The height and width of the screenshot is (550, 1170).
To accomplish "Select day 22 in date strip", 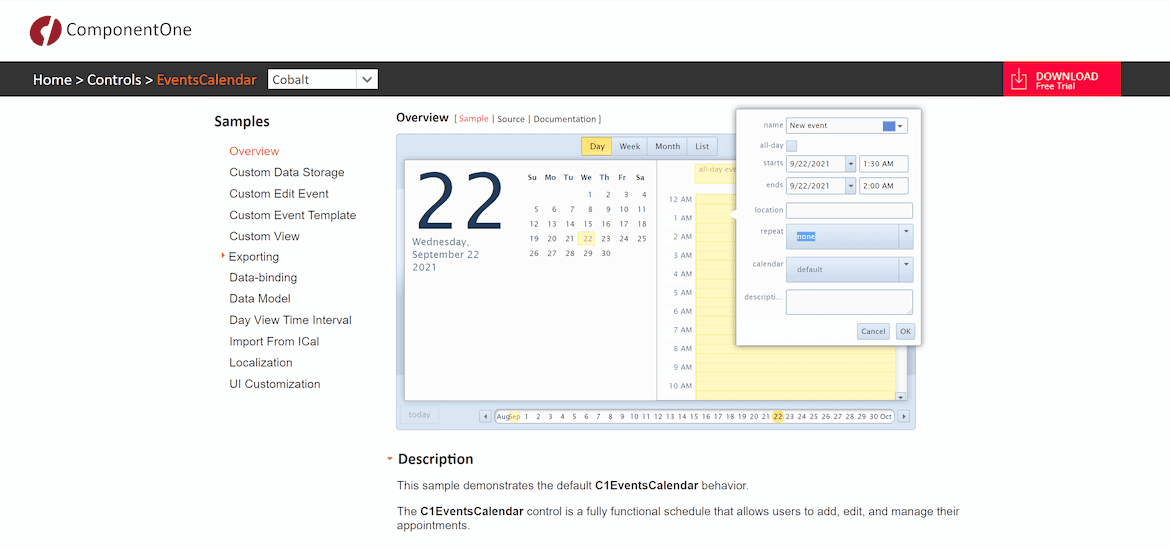I will [x=778, y=416].
